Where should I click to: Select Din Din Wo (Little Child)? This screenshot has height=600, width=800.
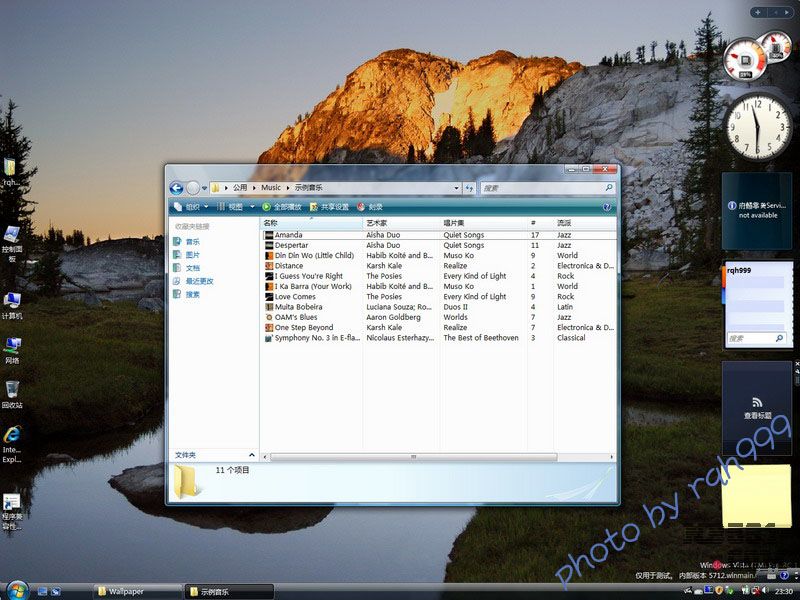[x=314, y=256]
